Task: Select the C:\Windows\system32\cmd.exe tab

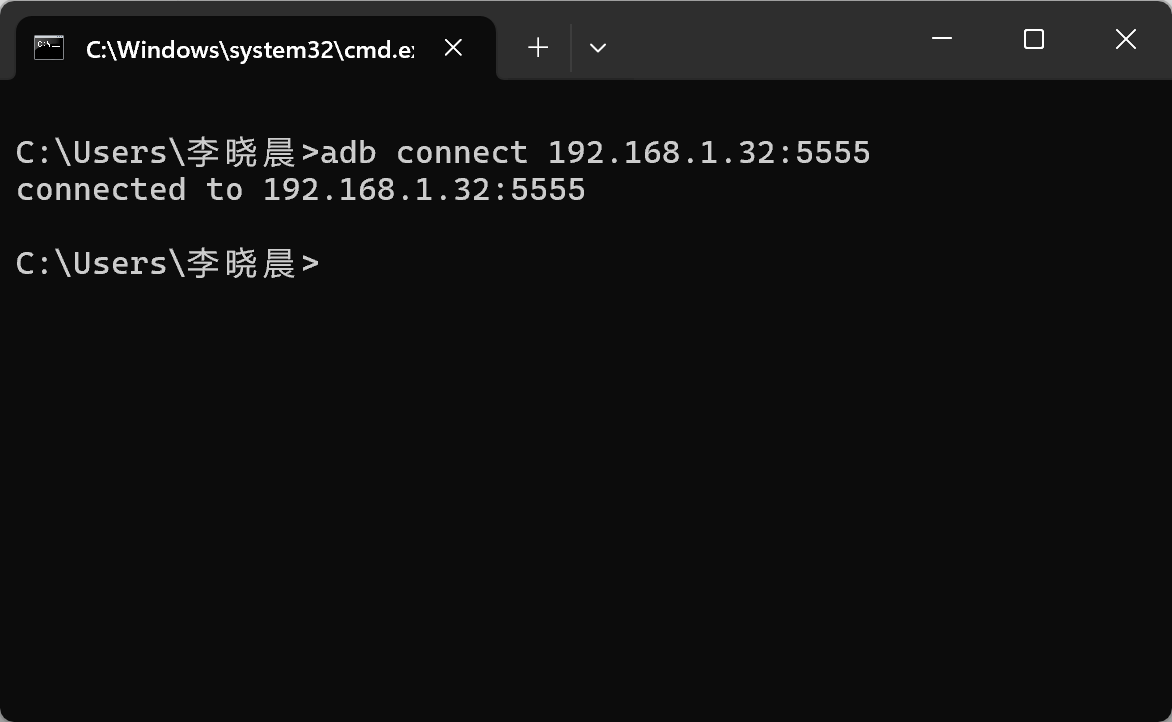Action: pos(249,49)
